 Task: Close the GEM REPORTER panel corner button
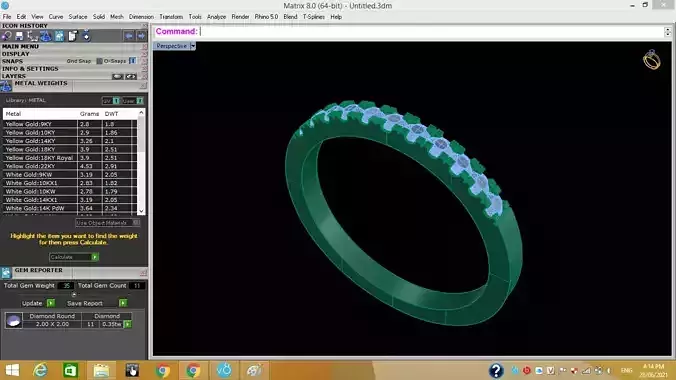[143, 273]
